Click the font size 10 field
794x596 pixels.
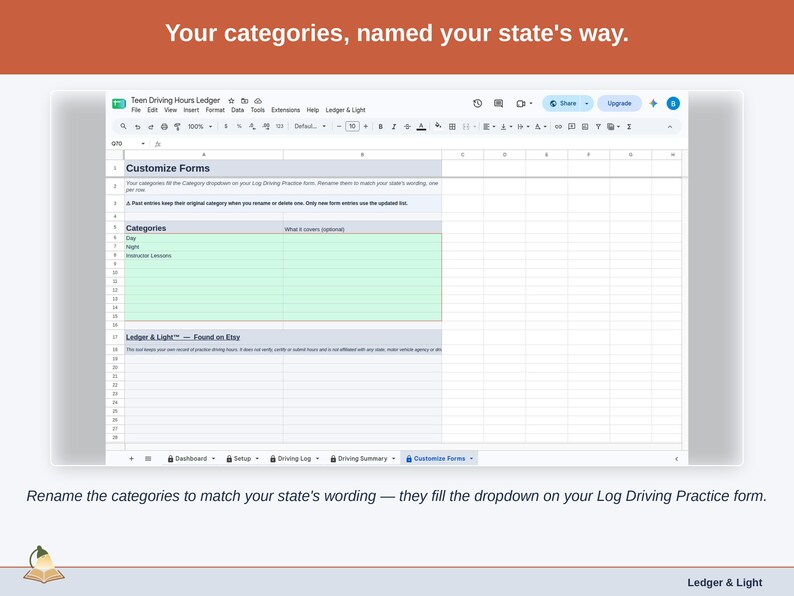pyautogui.click(x=352, y=127)
